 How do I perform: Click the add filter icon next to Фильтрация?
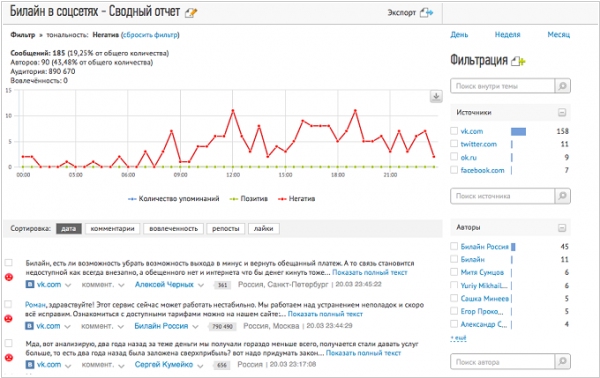click(x=518, y=61)
